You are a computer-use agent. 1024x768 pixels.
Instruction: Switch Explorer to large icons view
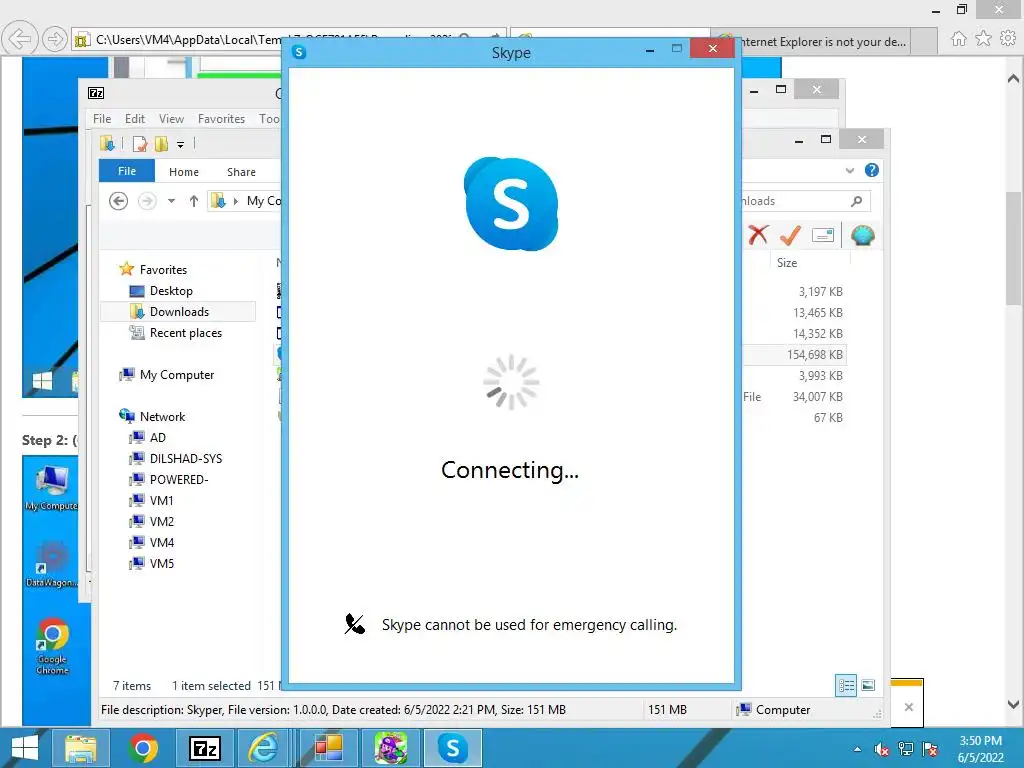[868, 685]
